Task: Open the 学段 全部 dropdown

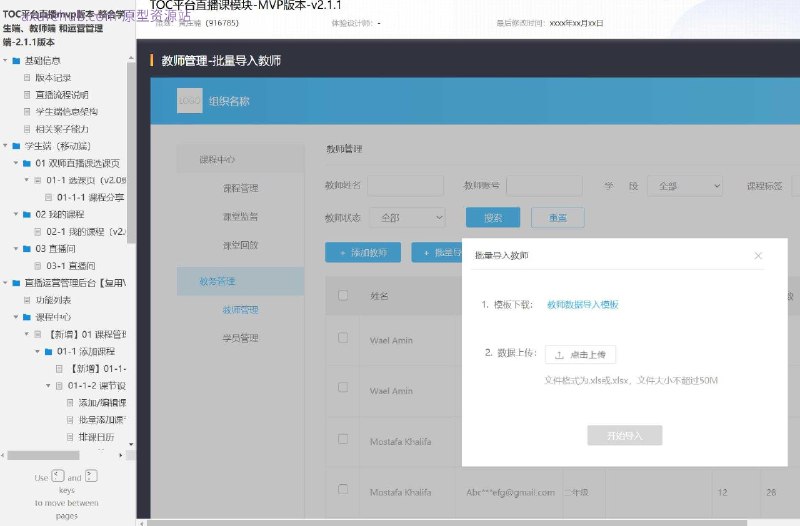Action: pyautogui.click(x=685, y=186)
